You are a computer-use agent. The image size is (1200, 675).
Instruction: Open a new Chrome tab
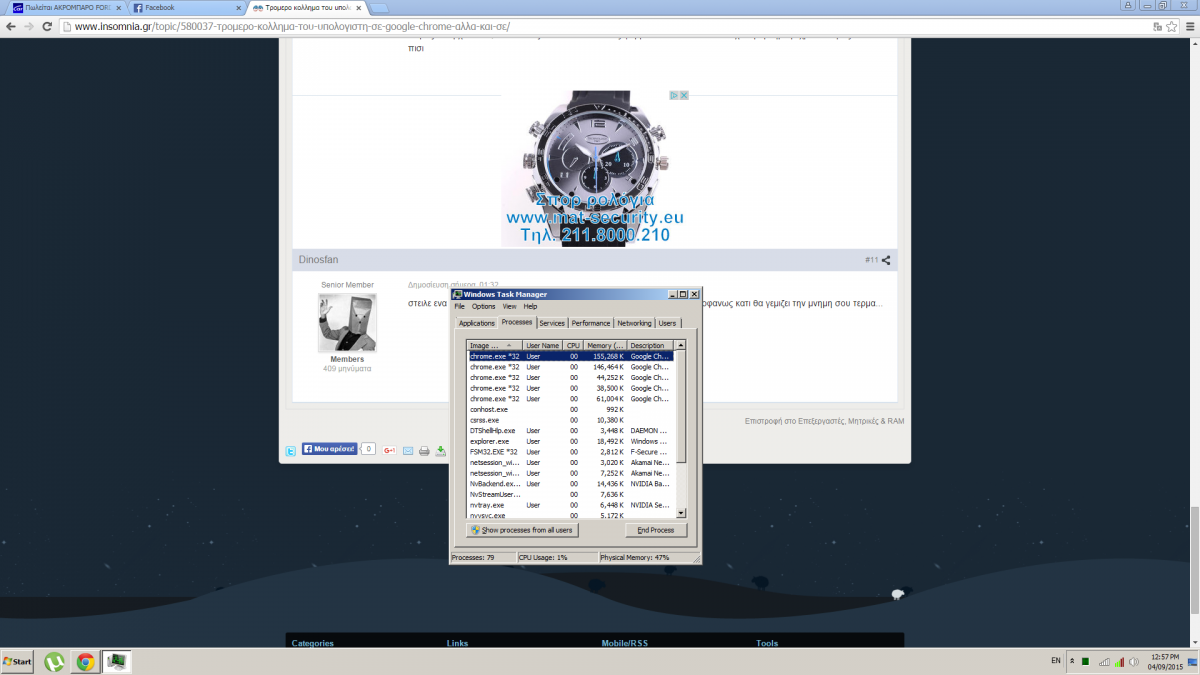[378, 7]
